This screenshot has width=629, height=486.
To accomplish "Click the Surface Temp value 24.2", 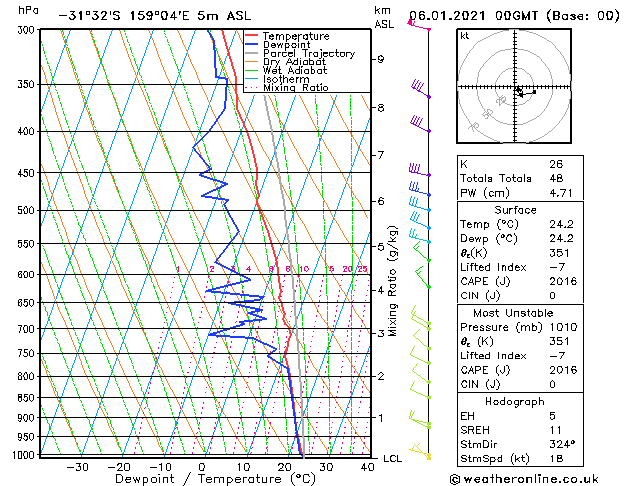I will tap(561, 224).
